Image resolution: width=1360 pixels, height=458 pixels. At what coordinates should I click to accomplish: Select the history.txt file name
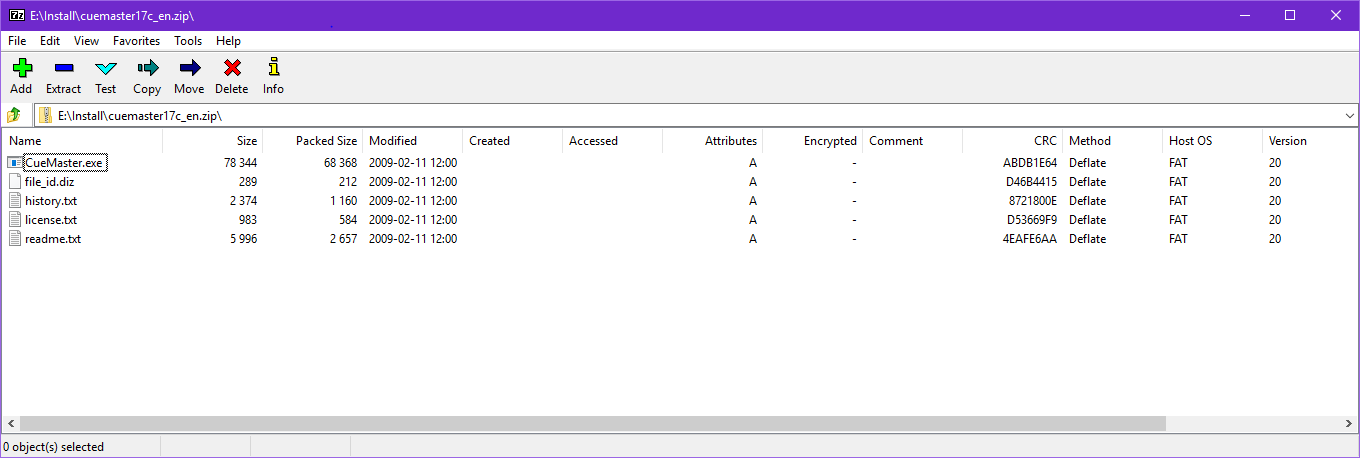coord(51,201)
